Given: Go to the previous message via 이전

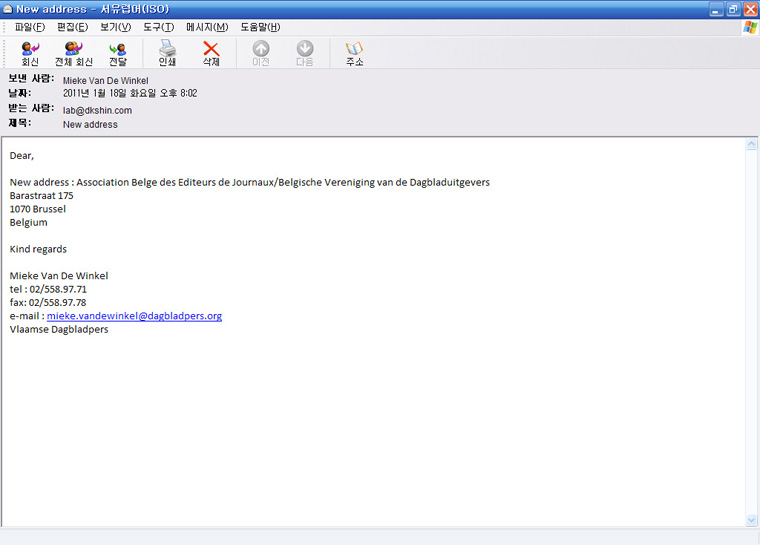Looking at the screenshot, I should (260, 53).
